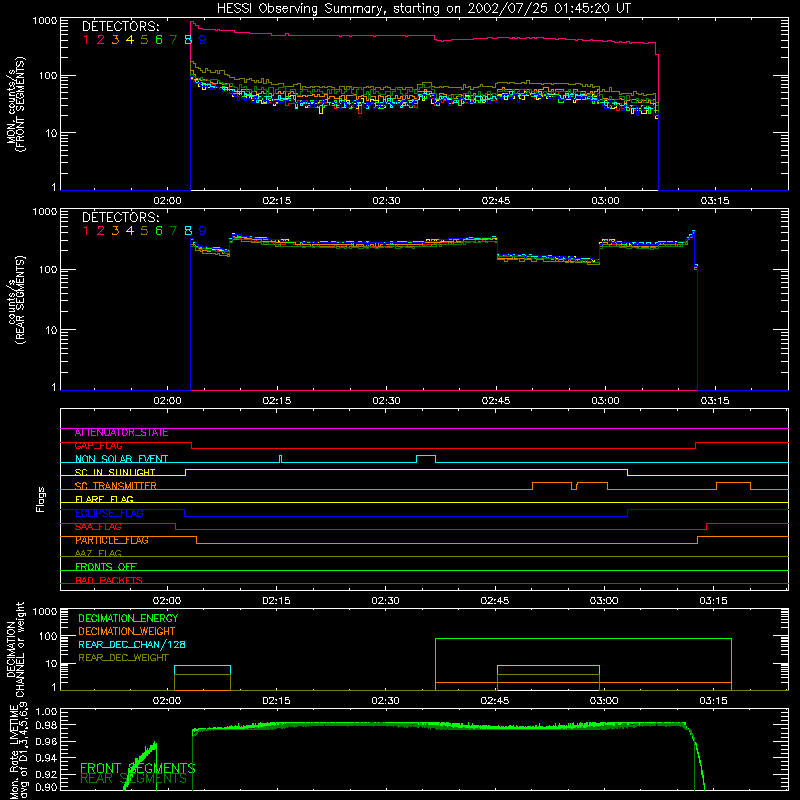This screenshot has height=800, width=800.
Task: Click the FRONTS_OFF flag label
Action: coord(106,567)
